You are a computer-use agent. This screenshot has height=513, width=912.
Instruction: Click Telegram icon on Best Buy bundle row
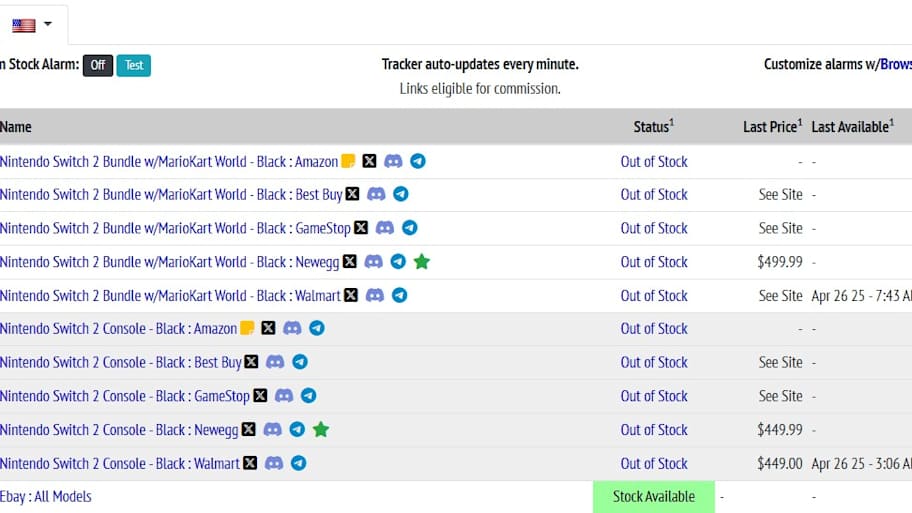pos(401,194)
